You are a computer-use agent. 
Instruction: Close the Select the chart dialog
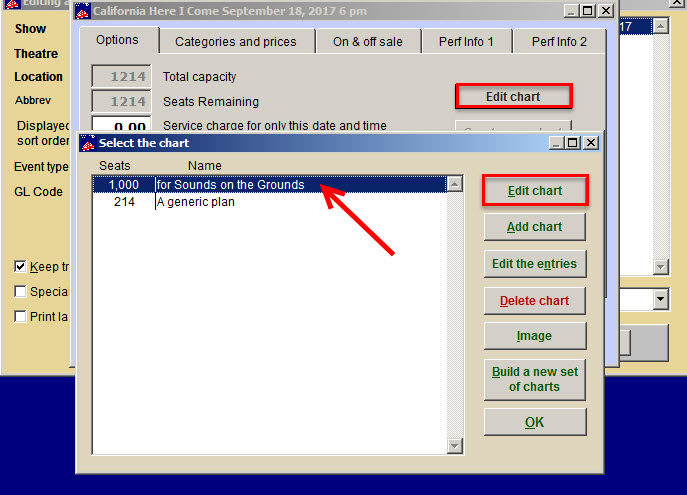tap(591, 143)
